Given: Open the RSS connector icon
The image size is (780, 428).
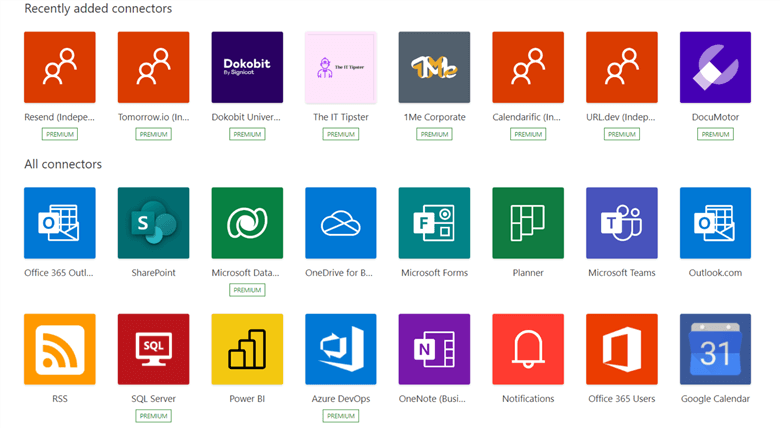Looking at the screenshot, I should 60,349.
